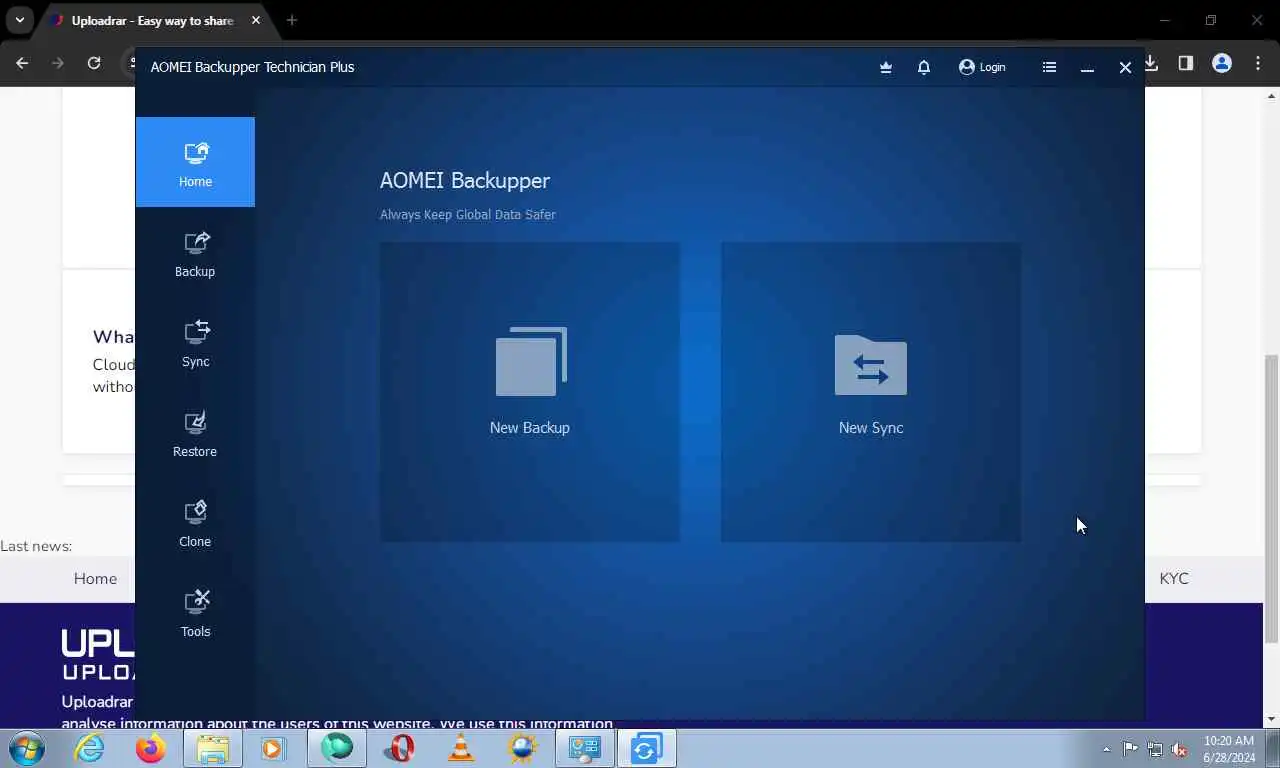
Task: Open a new browser tab
Action: (292, 20)
